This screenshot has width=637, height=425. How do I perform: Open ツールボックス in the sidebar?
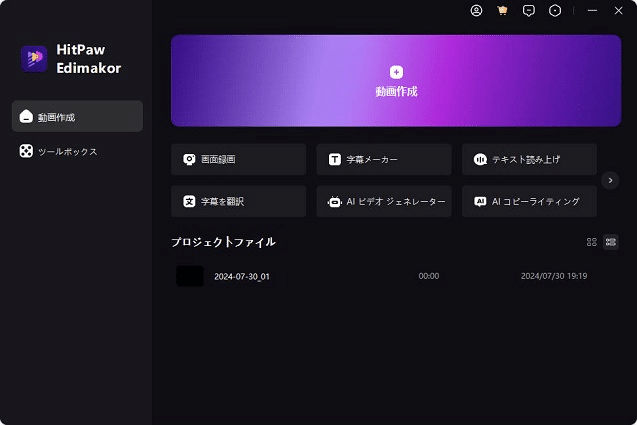point(77,151)
